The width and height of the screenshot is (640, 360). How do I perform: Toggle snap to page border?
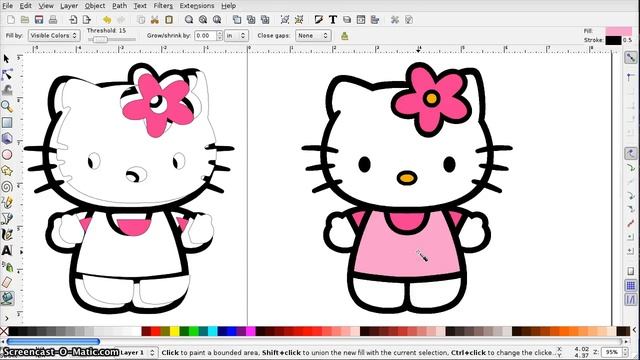(631, 271)
